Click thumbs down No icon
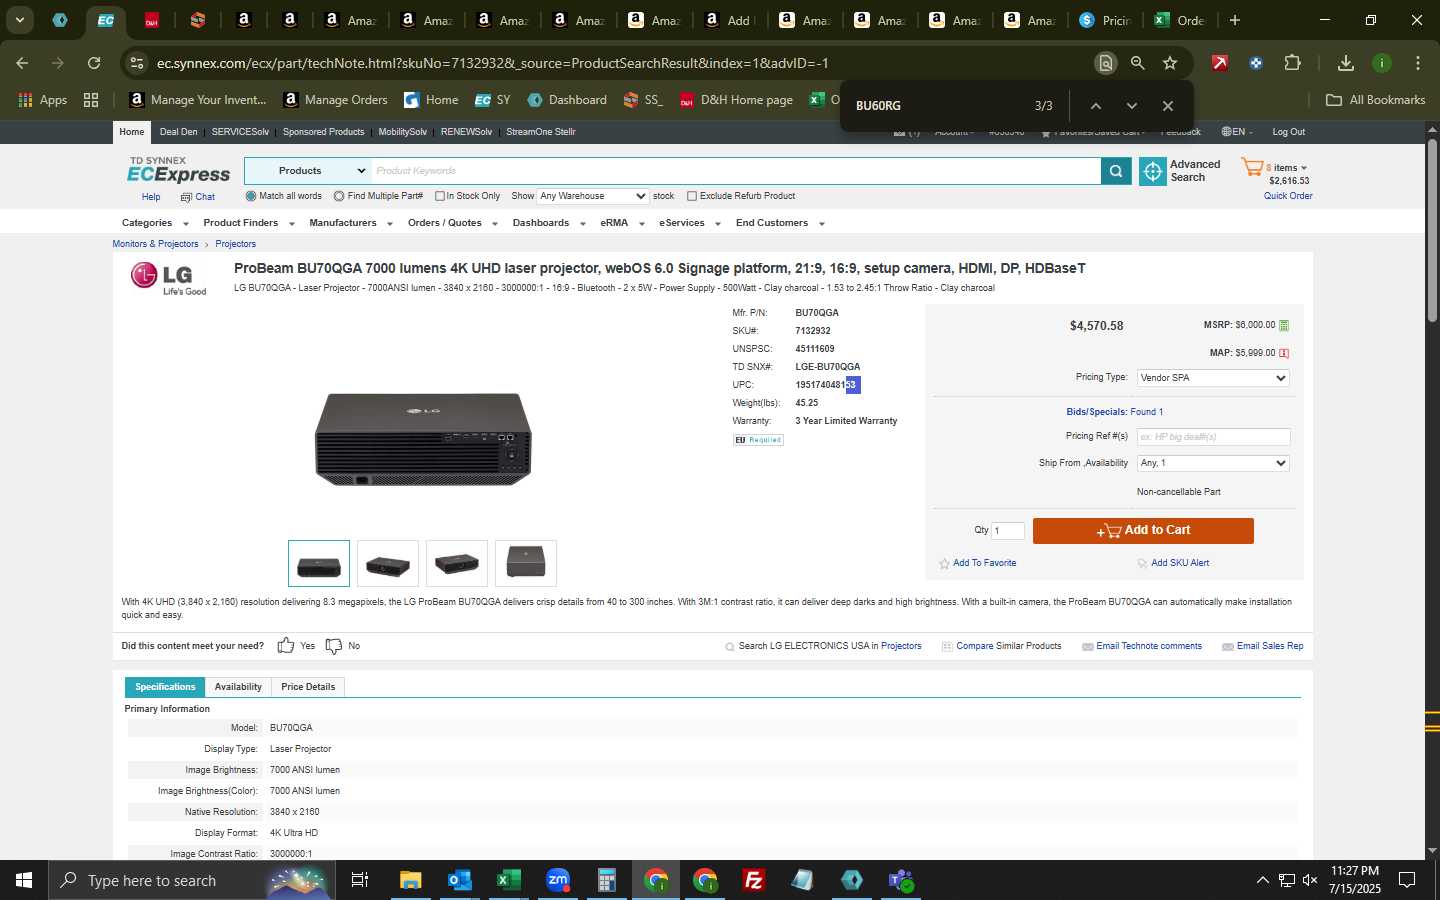Image resolution: width=1440 pixels, height=900 pixels. point(334,646)
